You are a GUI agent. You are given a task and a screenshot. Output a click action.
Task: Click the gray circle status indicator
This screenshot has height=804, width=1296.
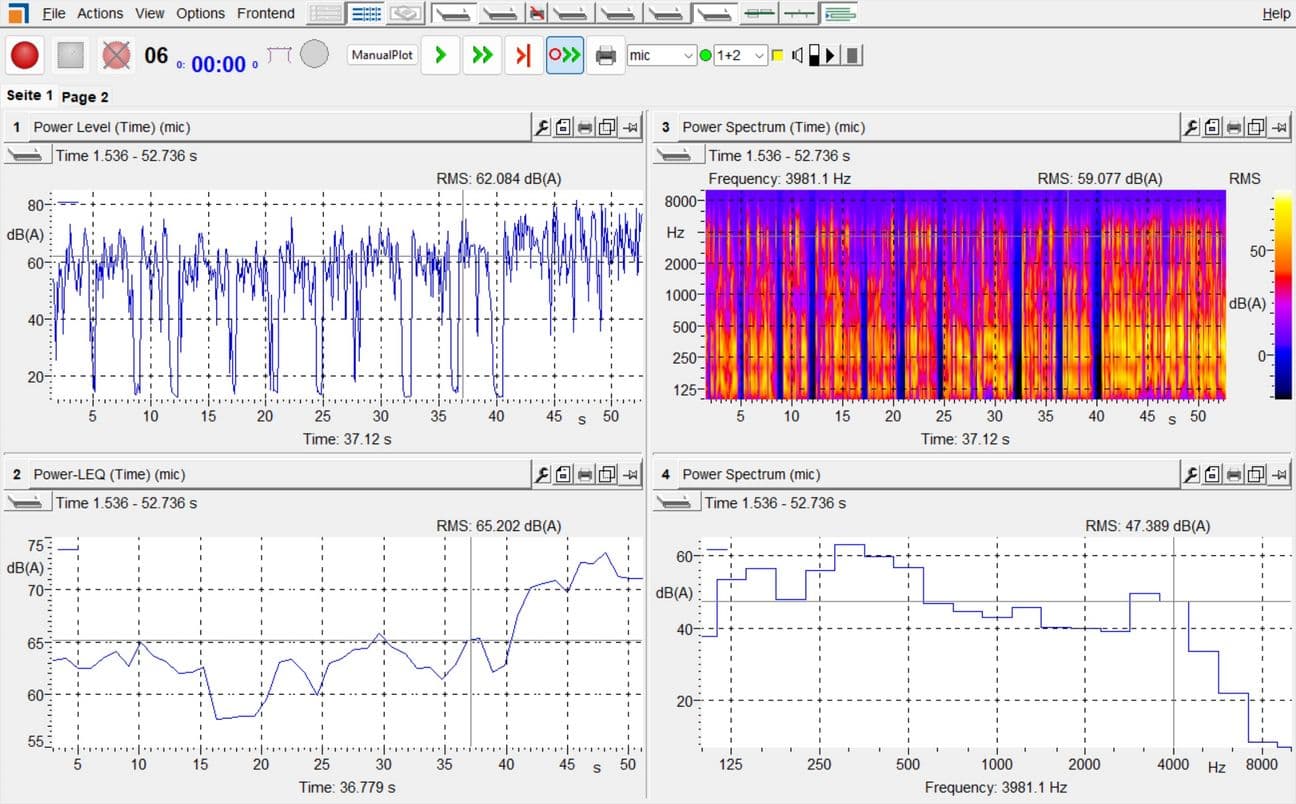314,54
